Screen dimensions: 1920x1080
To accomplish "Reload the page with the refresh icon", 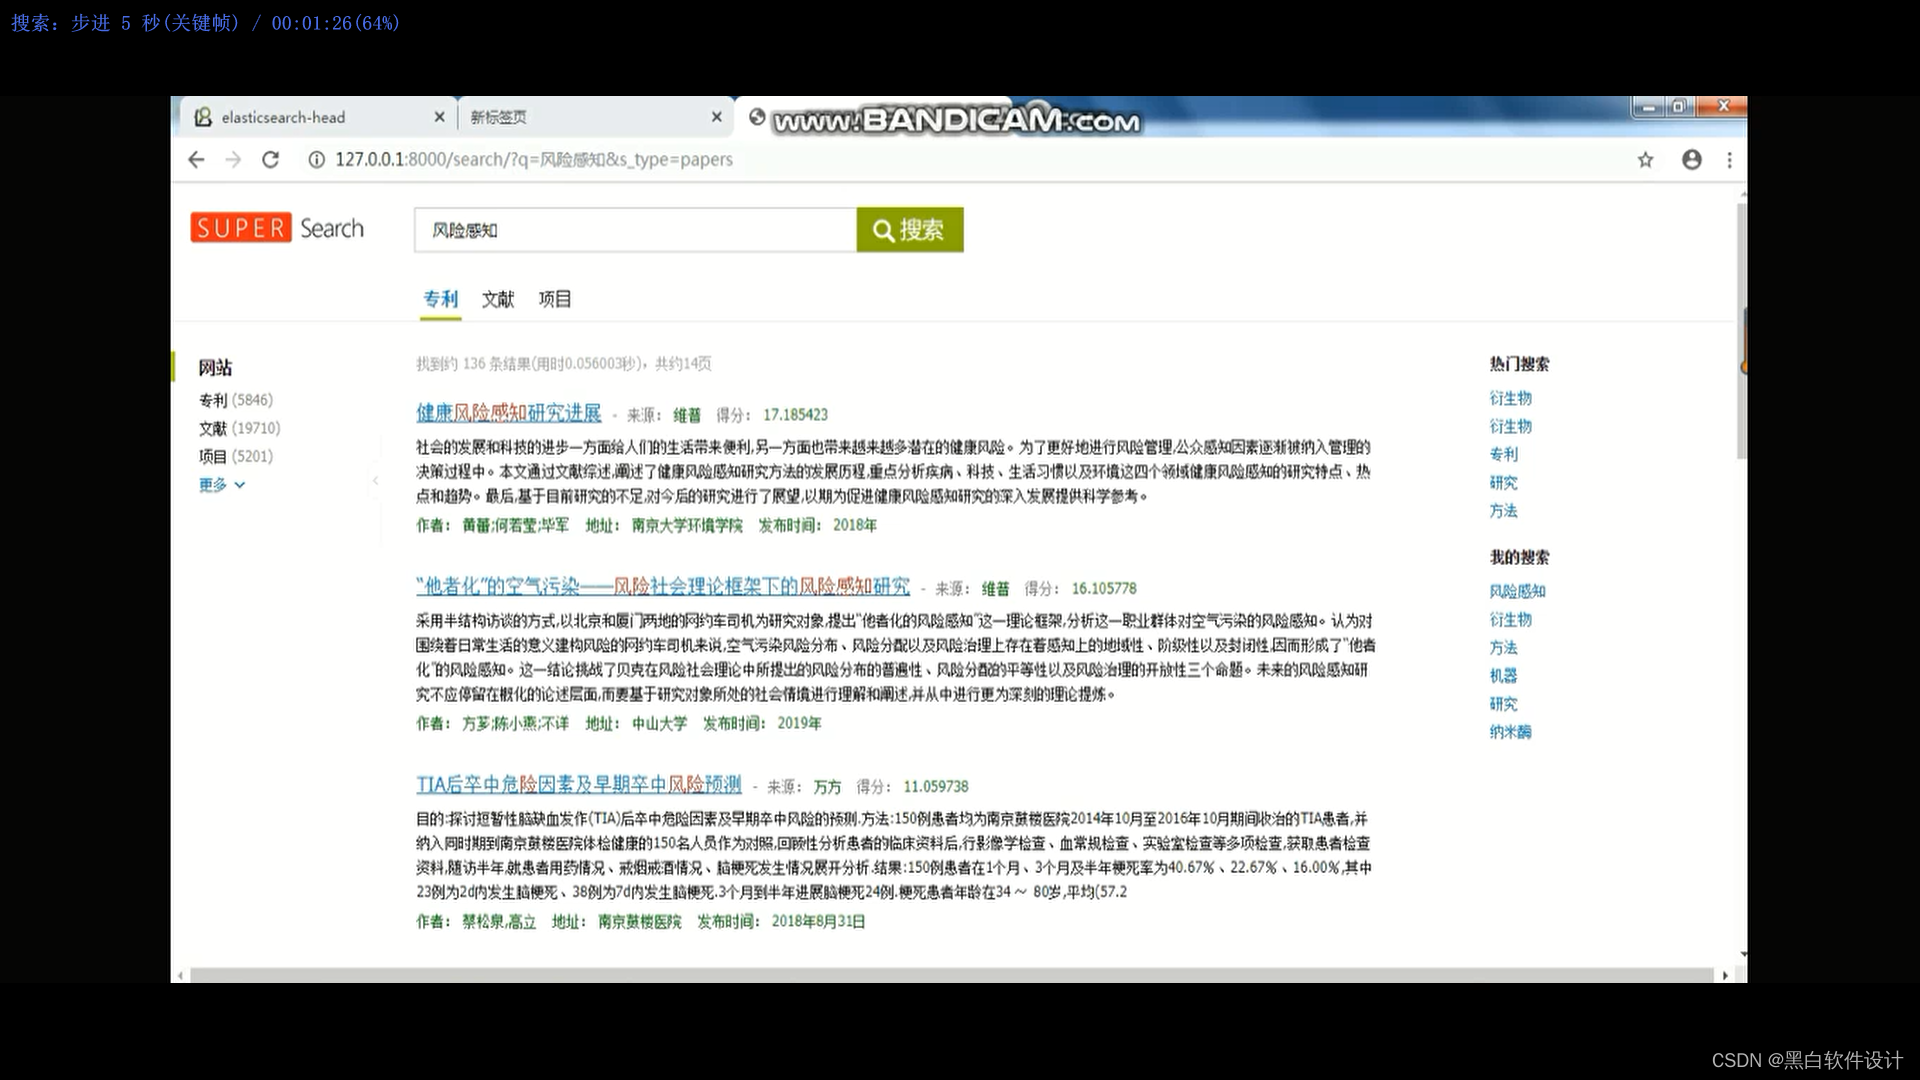I will (x=270, y=160).
